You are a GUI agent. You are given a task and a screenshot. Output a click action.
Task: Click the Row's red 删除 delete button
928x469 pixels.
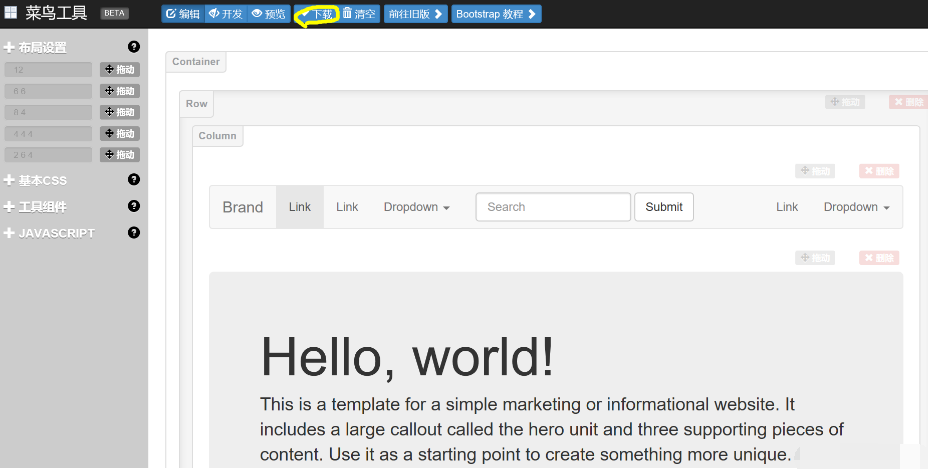908,102
